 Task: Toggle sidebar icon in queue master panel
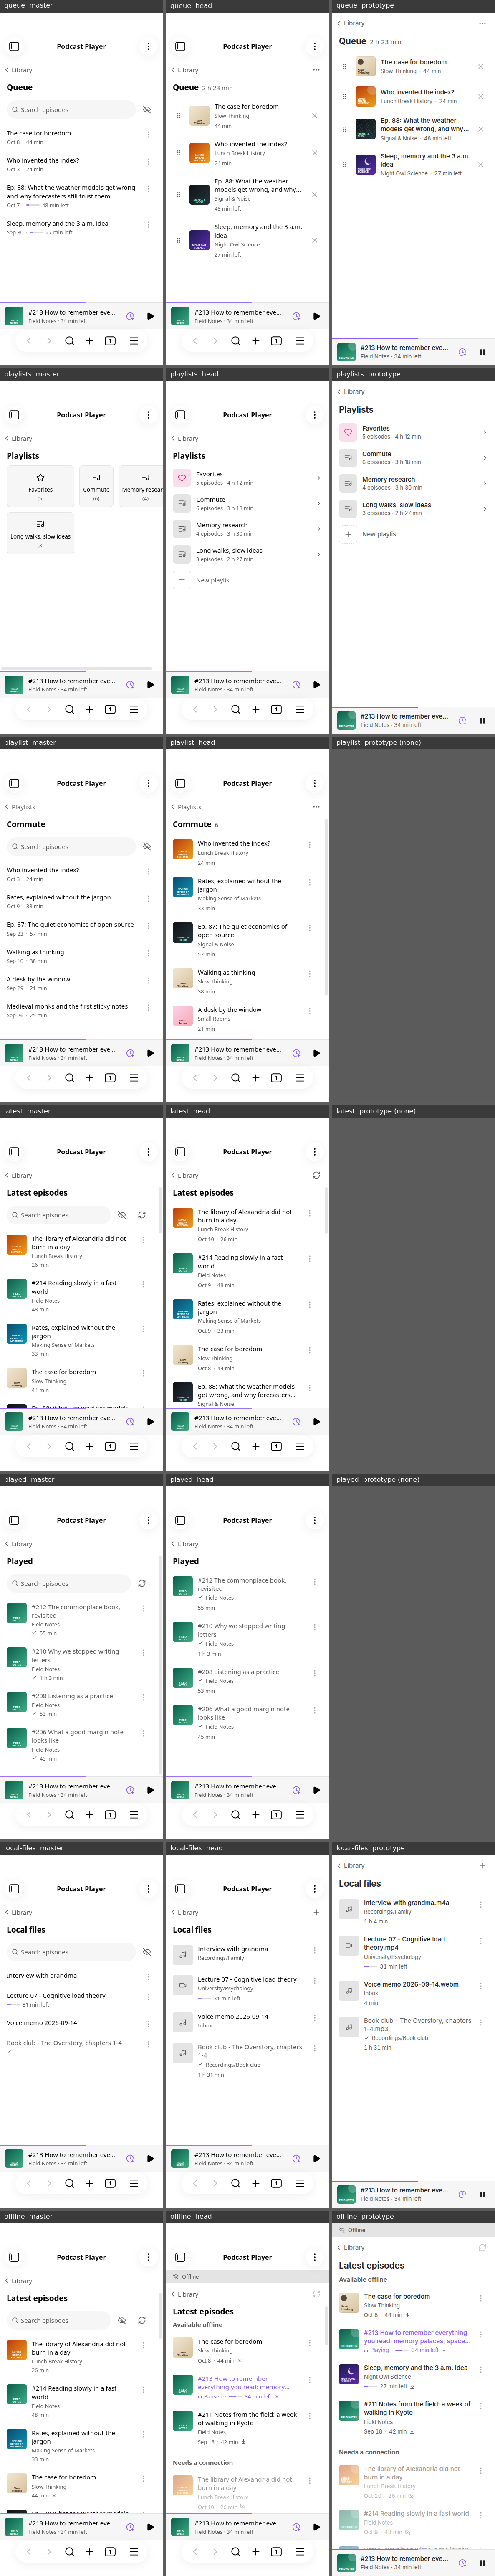tap(14, 46)
